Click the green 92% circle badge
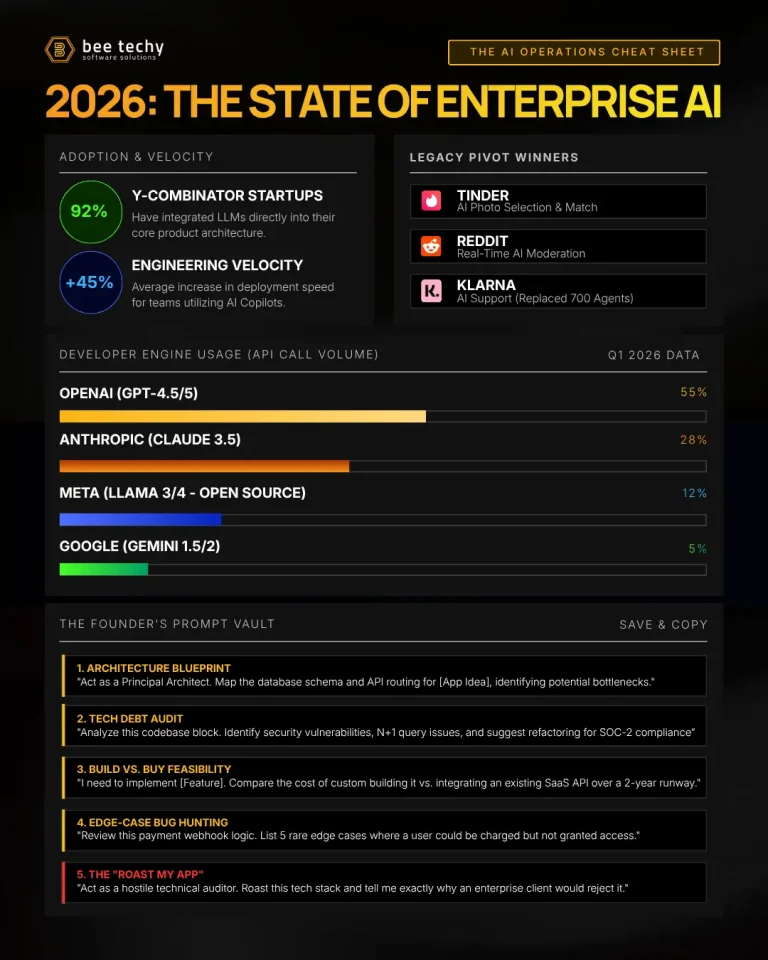The height and width of the screenshot is (960, 768). click(90, 211)
